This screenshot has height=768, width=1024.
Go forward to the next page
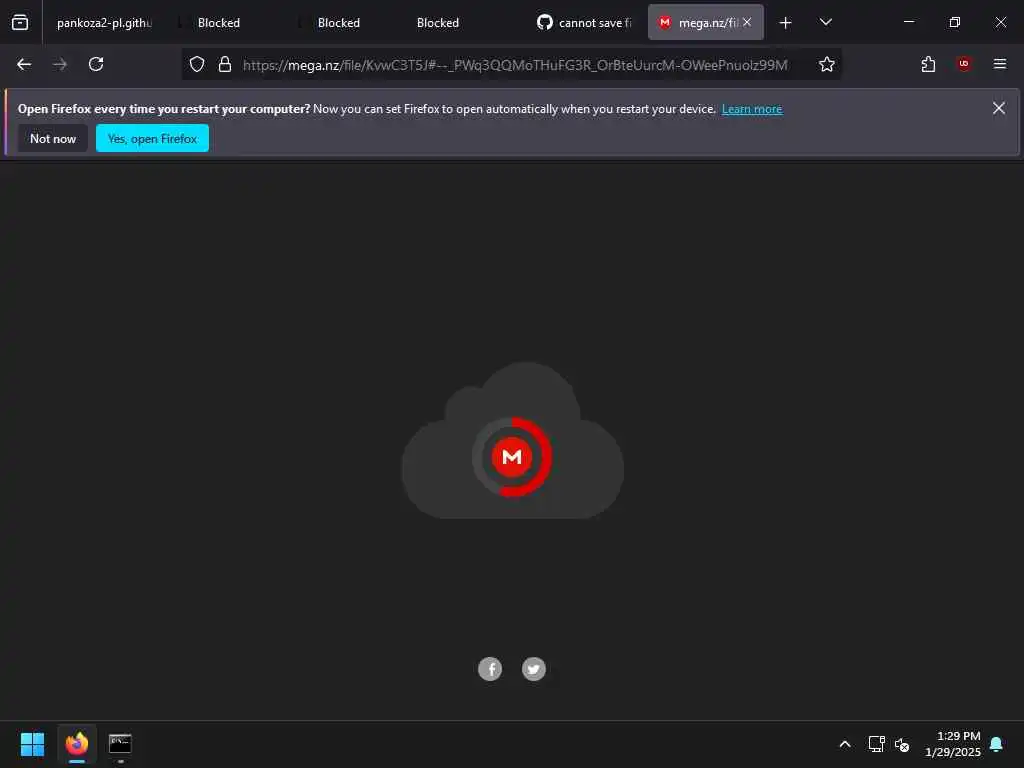[x=60, y=64]
